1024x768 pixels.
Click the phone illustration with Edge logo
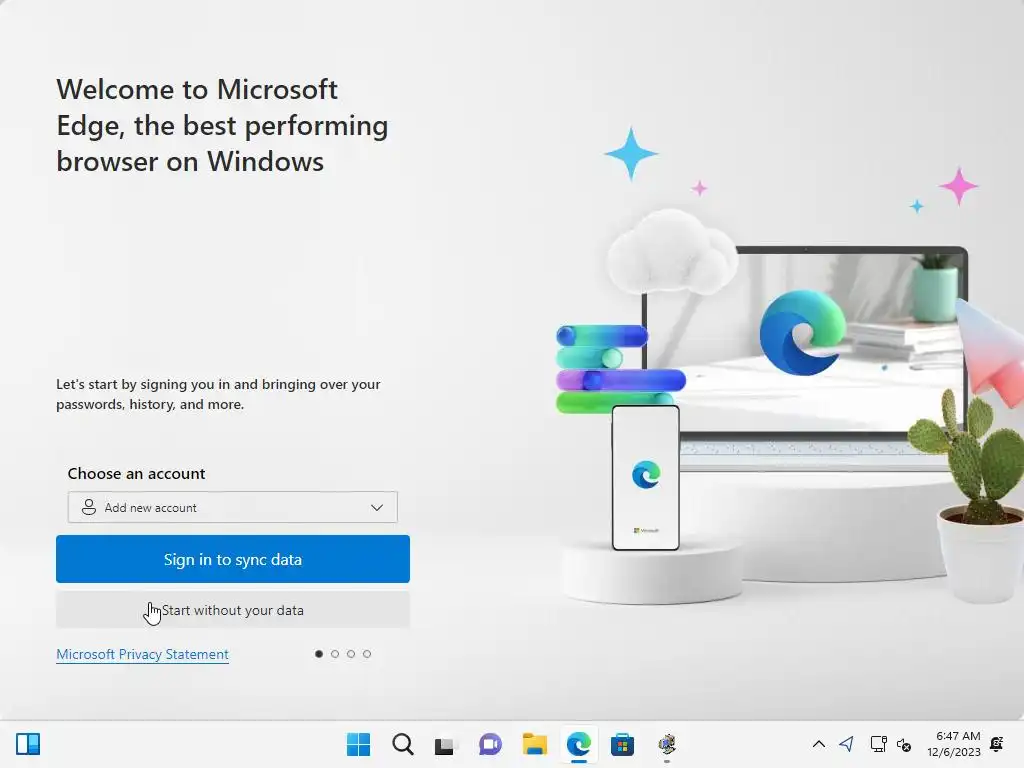(646, 477)
